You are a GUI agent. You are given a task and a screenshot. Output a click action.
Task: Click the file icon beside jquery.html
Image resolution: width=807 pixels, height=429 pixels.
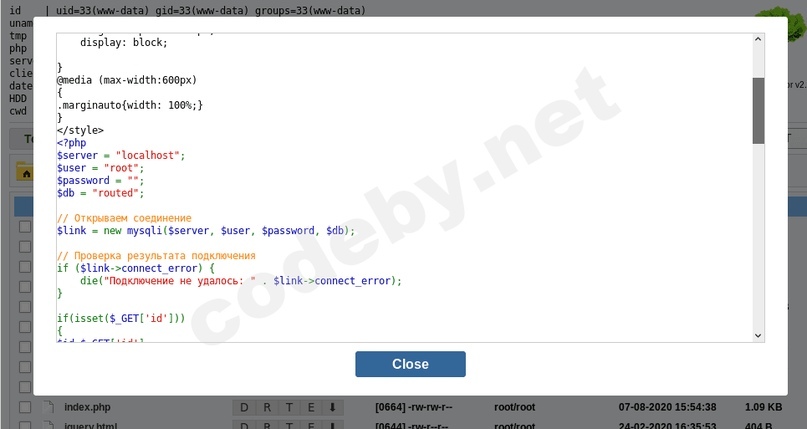coord(47,424)
